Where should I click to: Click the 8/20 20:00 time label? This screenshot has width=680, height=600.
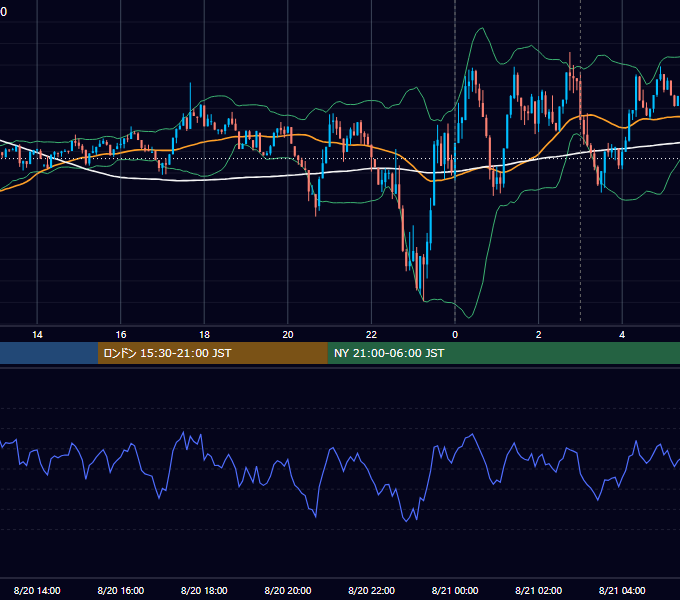[288, 590]
